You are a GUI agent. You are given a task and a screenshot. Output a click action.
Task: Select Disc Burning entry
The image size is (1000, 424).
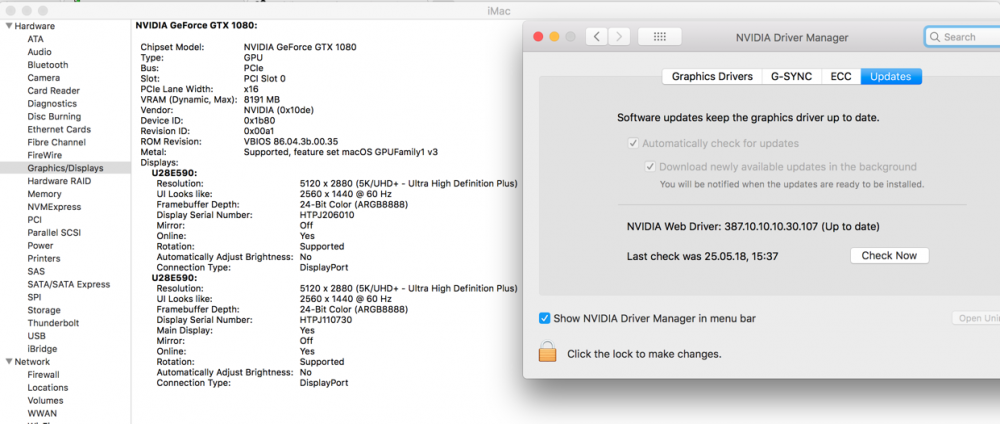coord(54,117)
